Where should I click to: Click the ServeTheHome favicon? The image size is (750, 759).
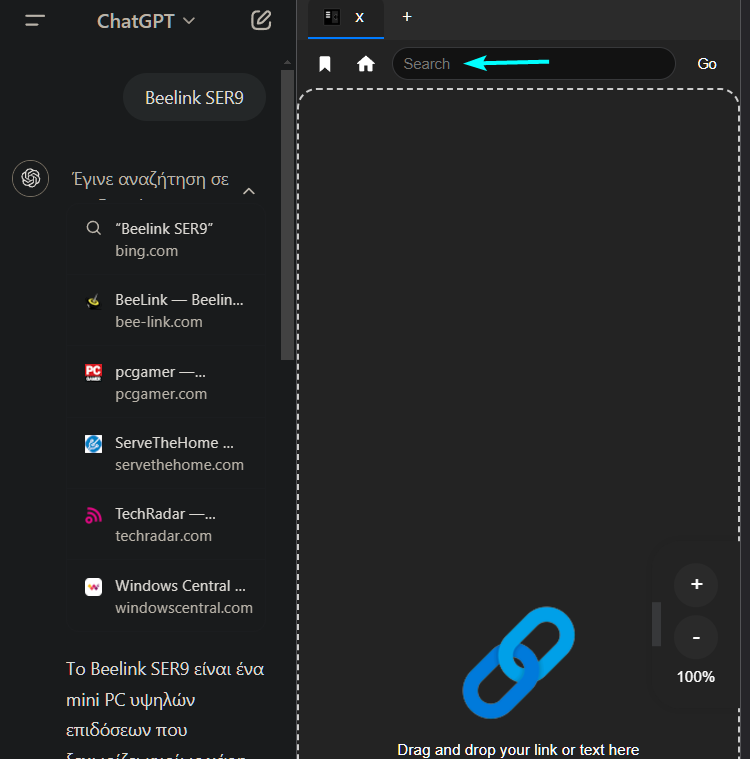[93, 443]
